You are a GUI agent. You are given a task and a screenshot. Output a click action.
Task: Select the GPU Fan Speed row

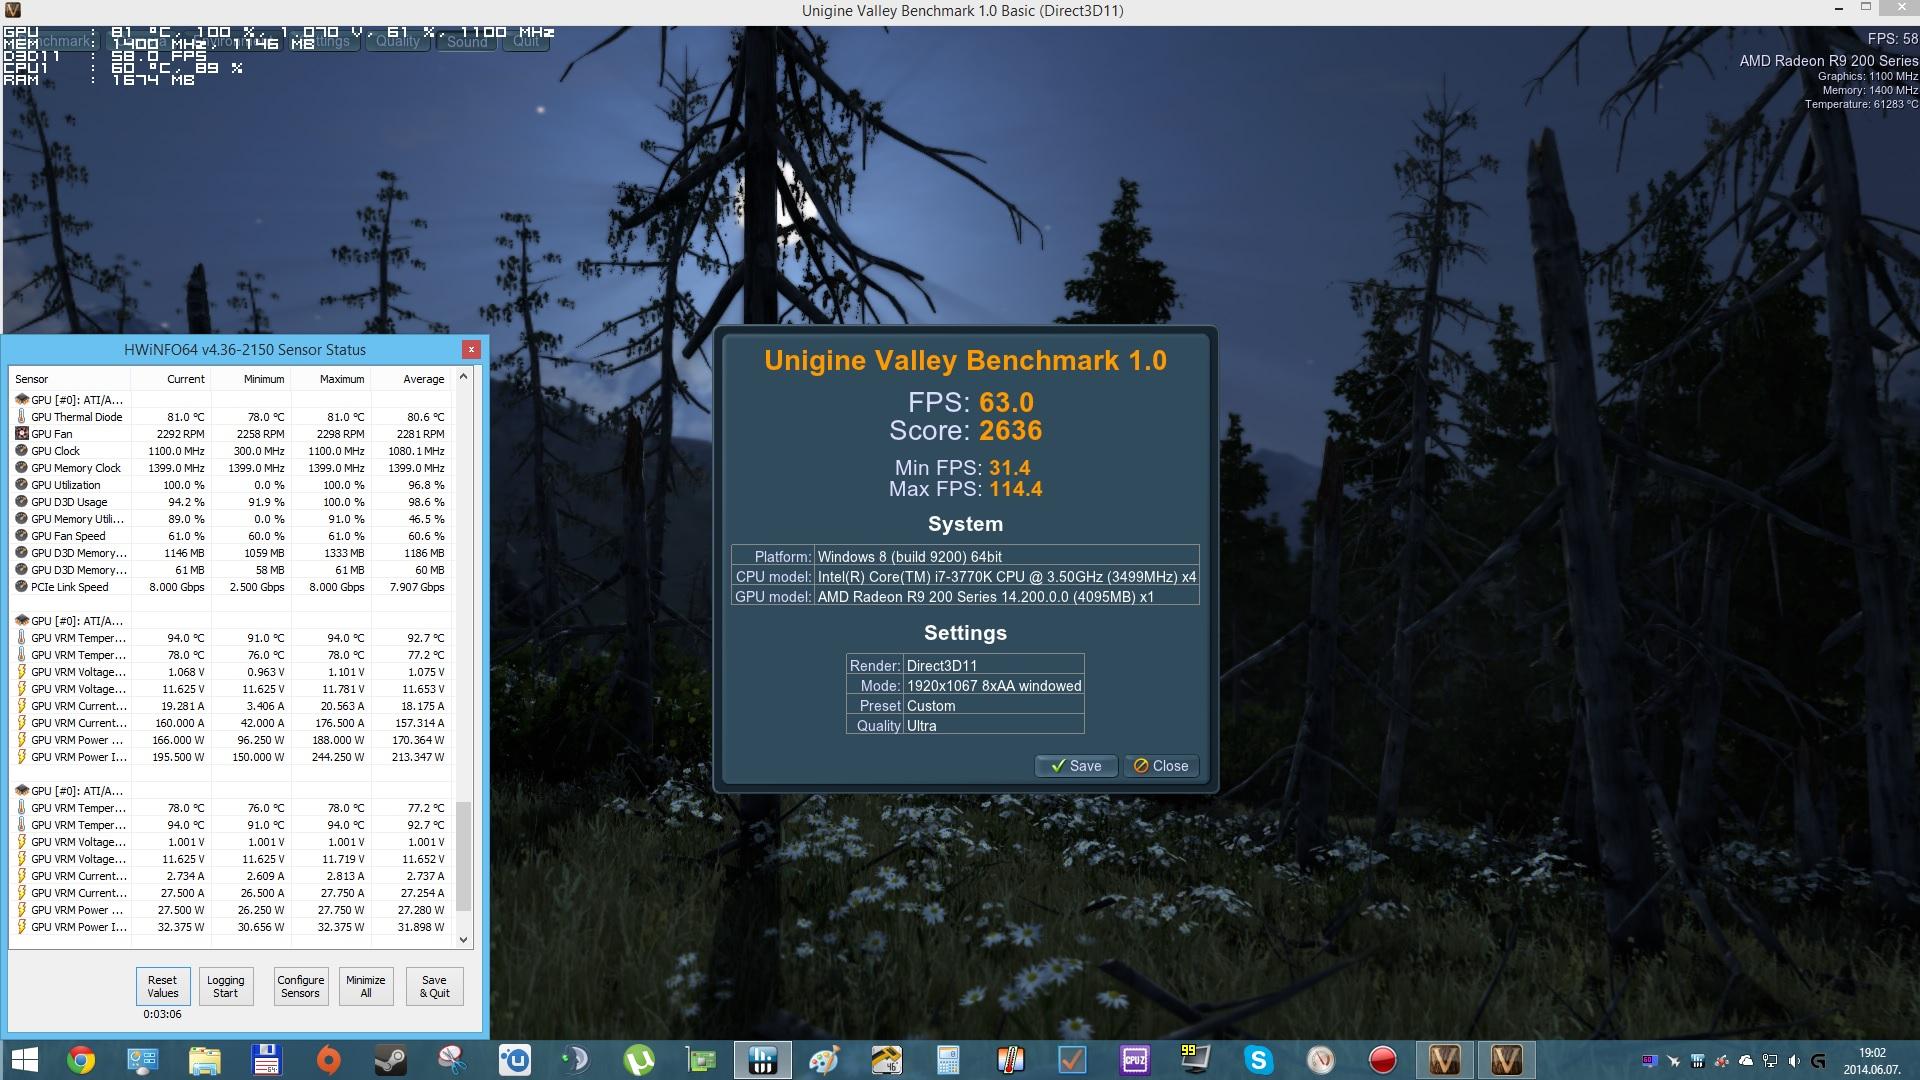pyautogui.click(x=230, y=536)
